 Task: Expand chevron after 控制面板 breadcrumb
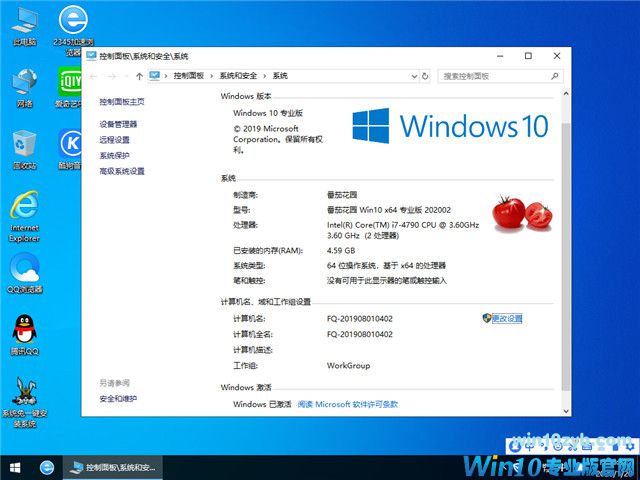[211, 76]
